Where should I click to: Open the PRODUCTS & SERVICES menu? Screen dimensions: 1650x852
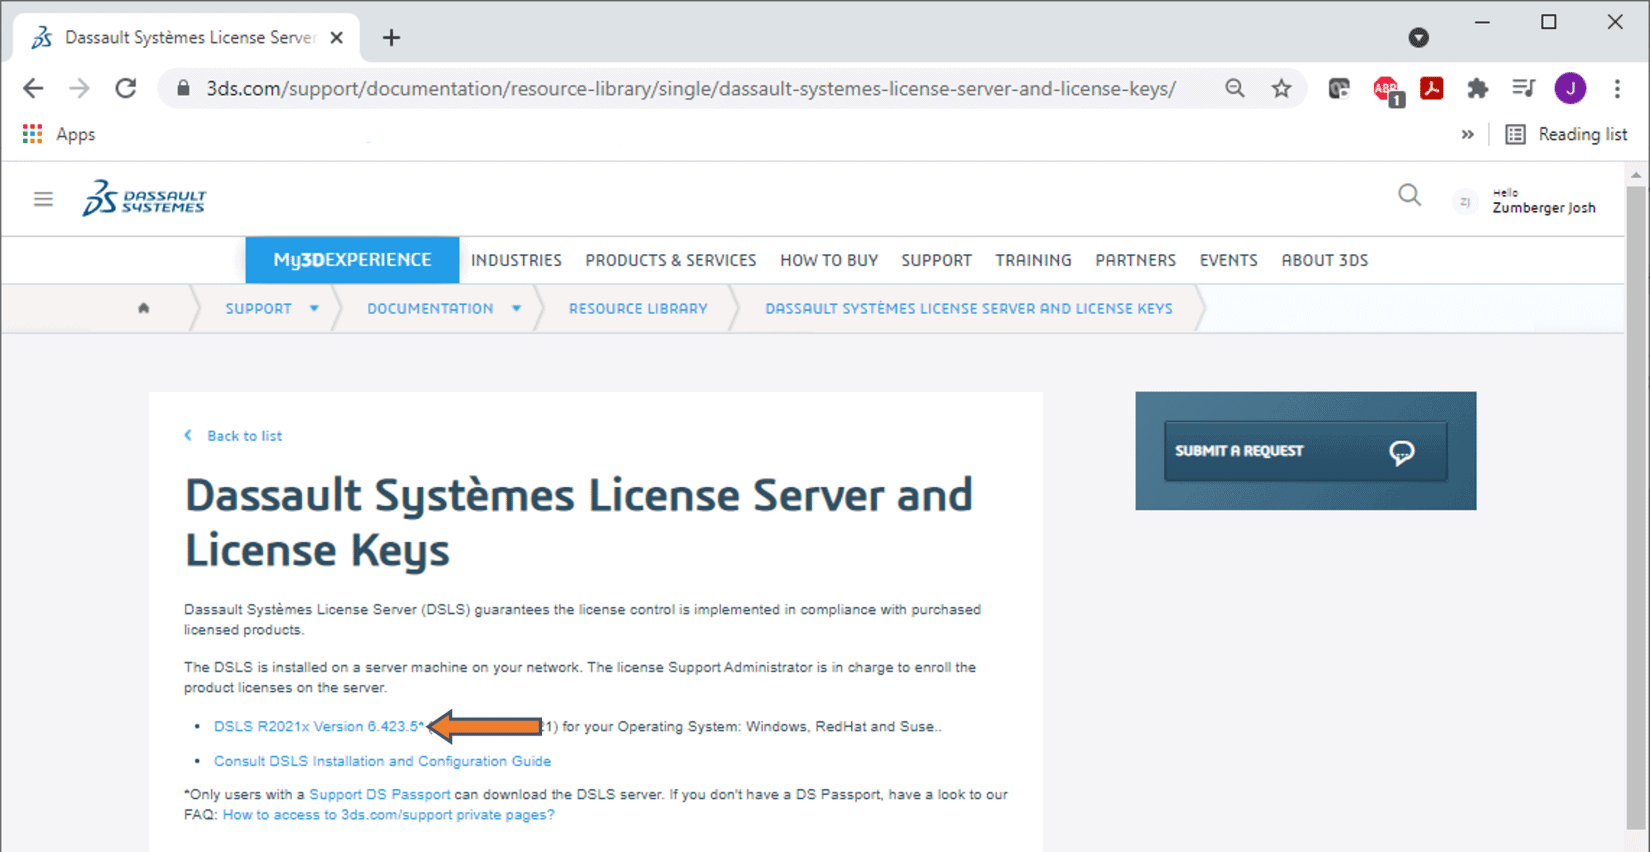click(670, 260)
